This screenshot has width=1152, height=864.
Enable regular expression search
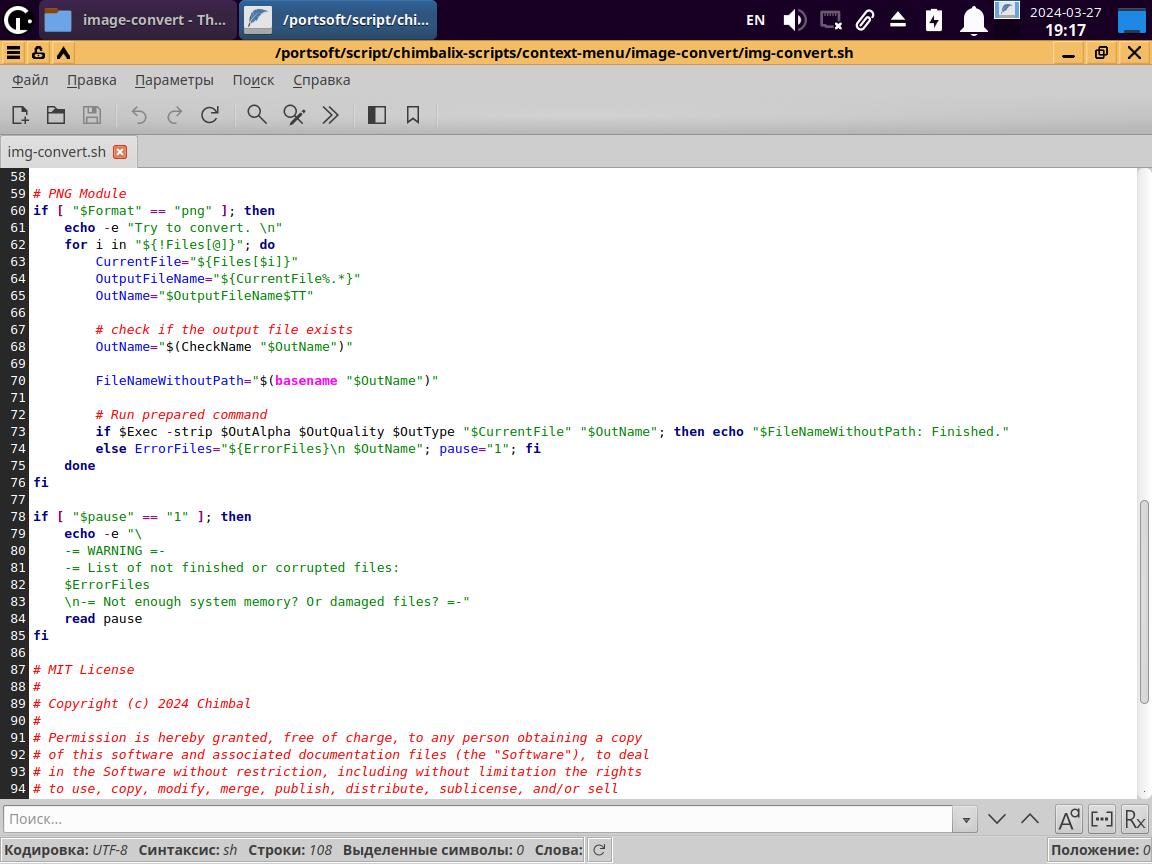click(1134, 819)
